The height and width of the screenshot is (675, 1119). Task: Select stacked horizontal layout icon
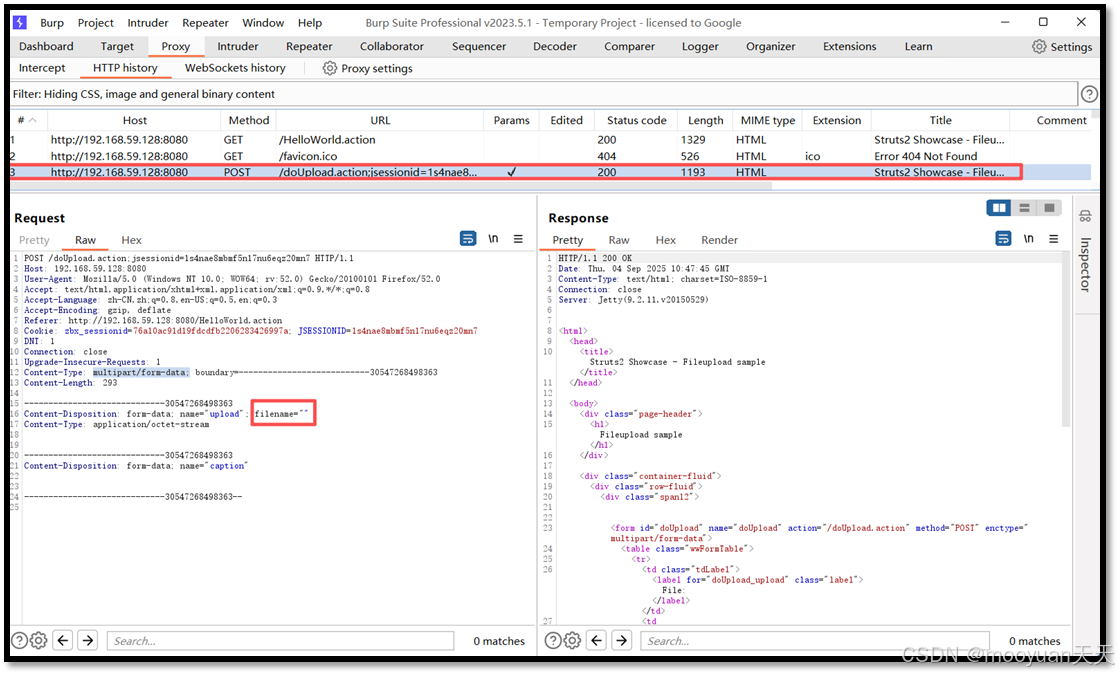click(x=1024, y=208)
